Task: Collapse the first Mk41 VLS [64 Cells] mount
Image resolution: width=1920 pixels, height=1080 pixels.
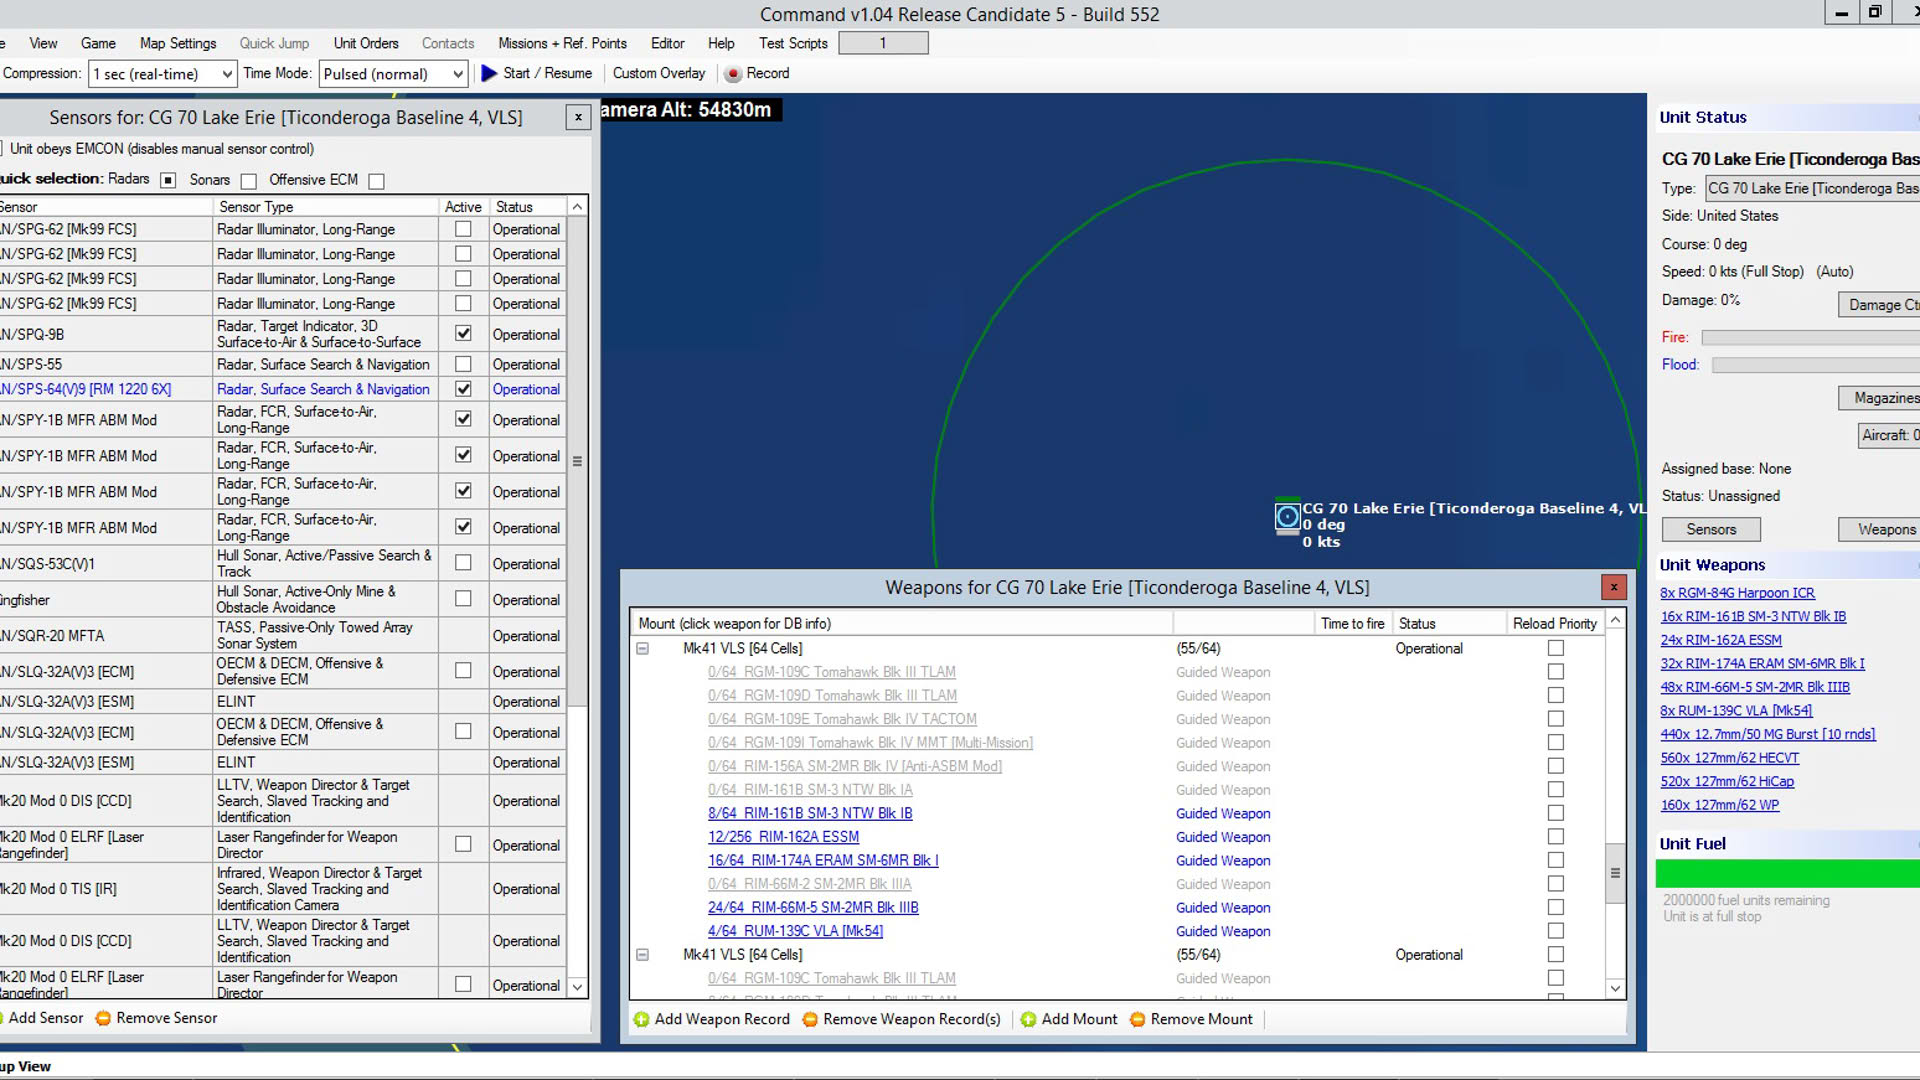Action: point(643,649)
